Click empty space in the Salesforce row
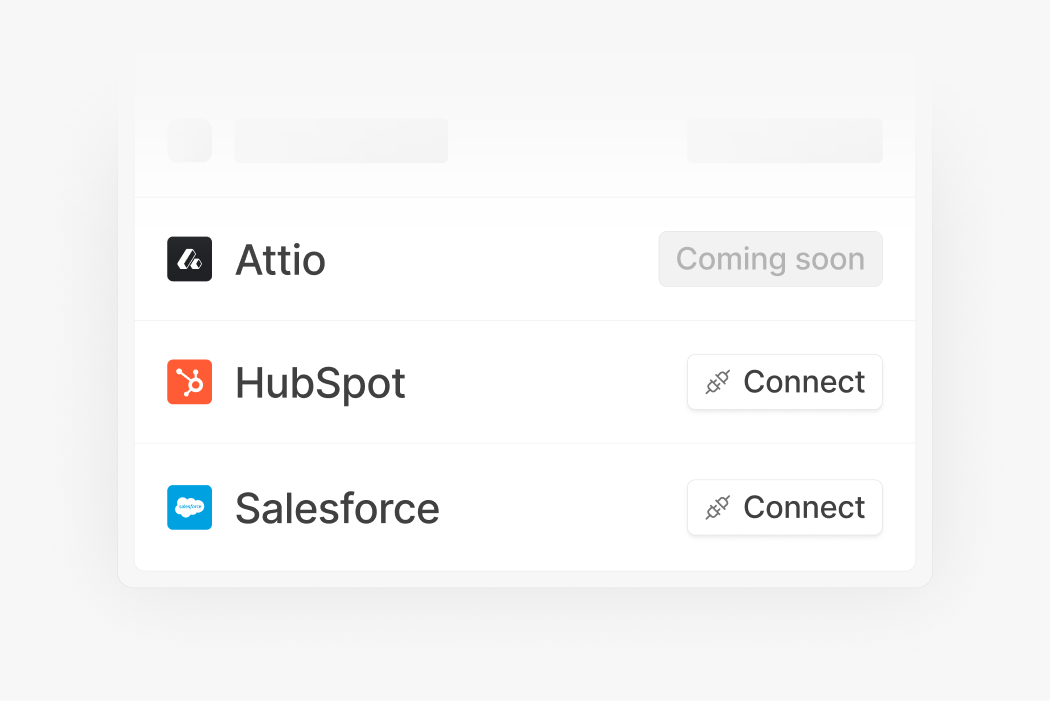This screenshot has height=701, width=1050. coord(562,508)
